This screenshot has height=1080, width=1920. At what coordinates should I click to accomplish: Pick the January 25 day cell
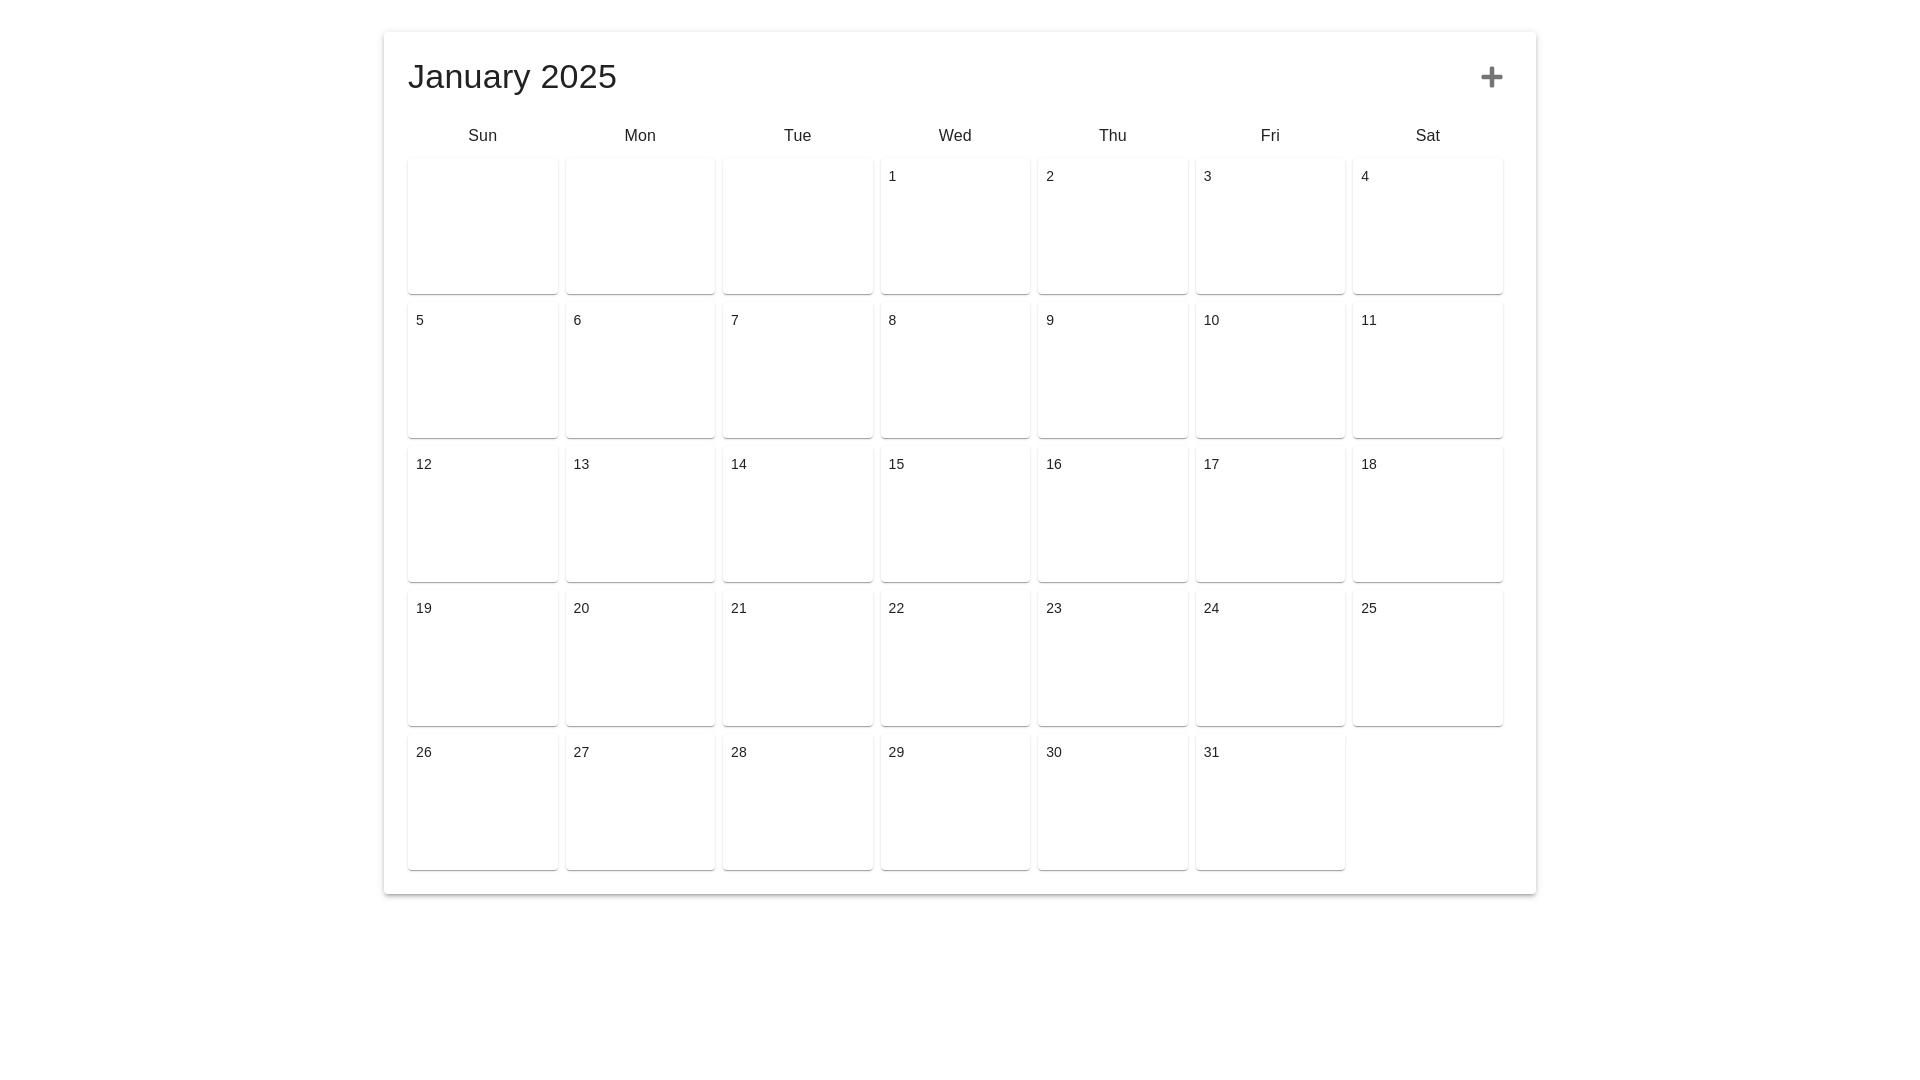(x=1427, y=658)
